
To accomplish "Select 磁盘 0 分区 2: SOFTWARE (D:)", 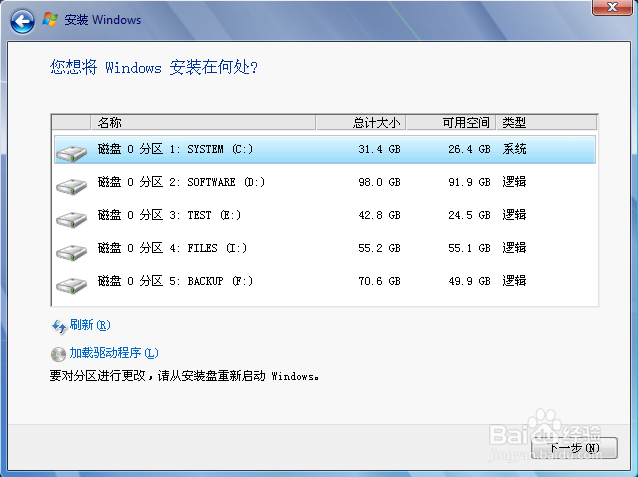I will [x=325, y=182].
